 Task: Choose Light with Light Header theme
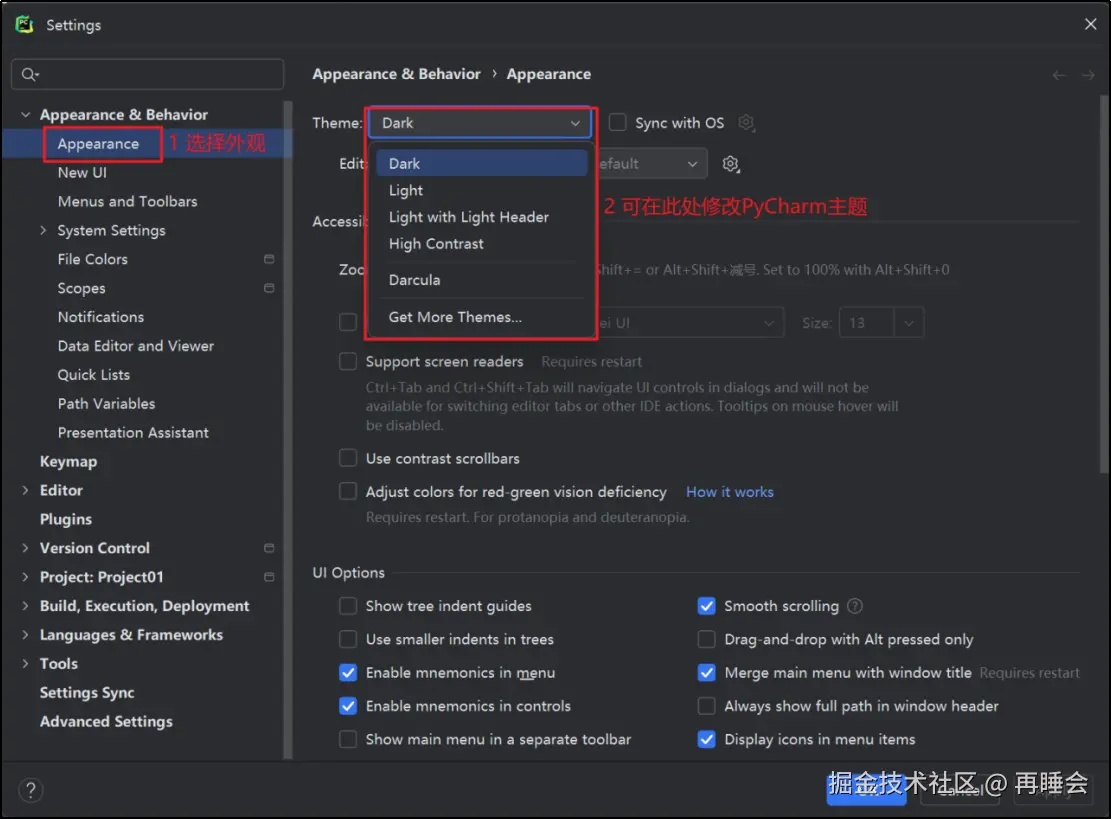[x=482, y=217]
